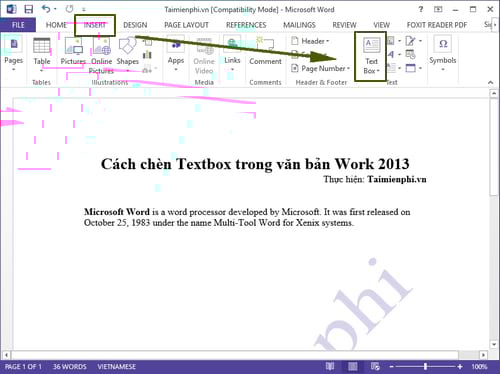Undo the last action

[x=46, y=9]
